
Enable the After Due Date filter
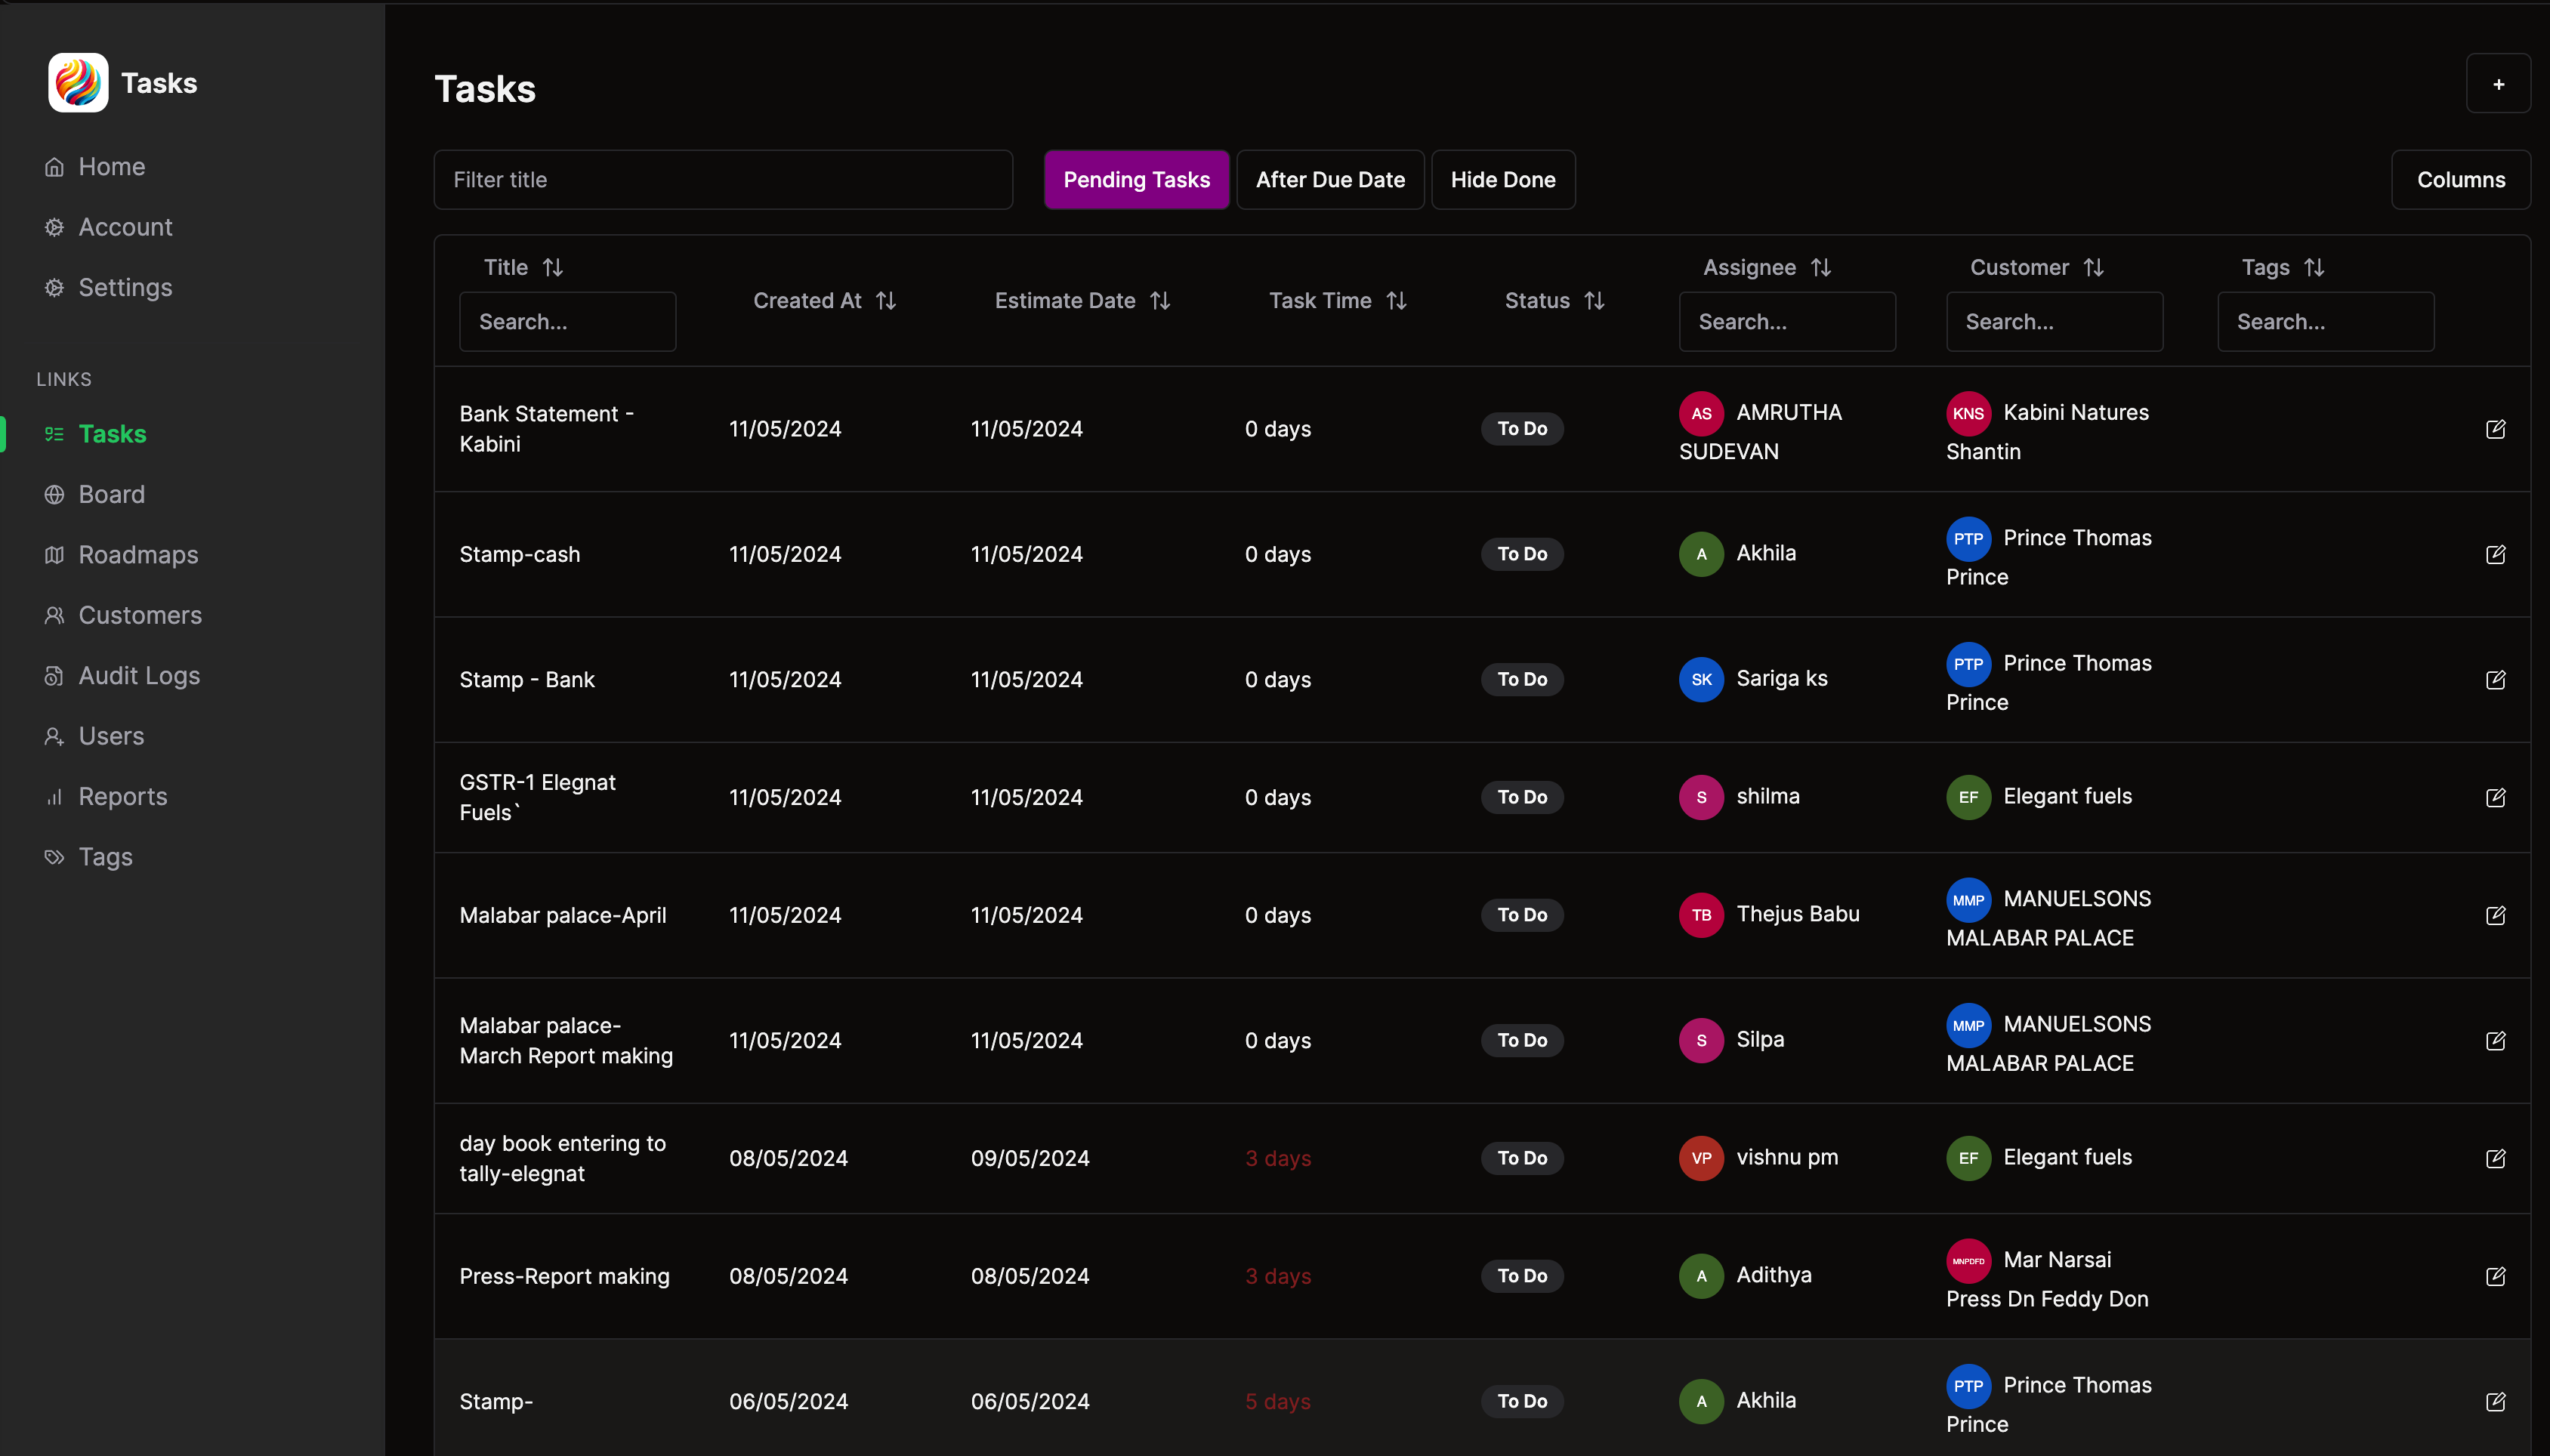point(1330,179)
